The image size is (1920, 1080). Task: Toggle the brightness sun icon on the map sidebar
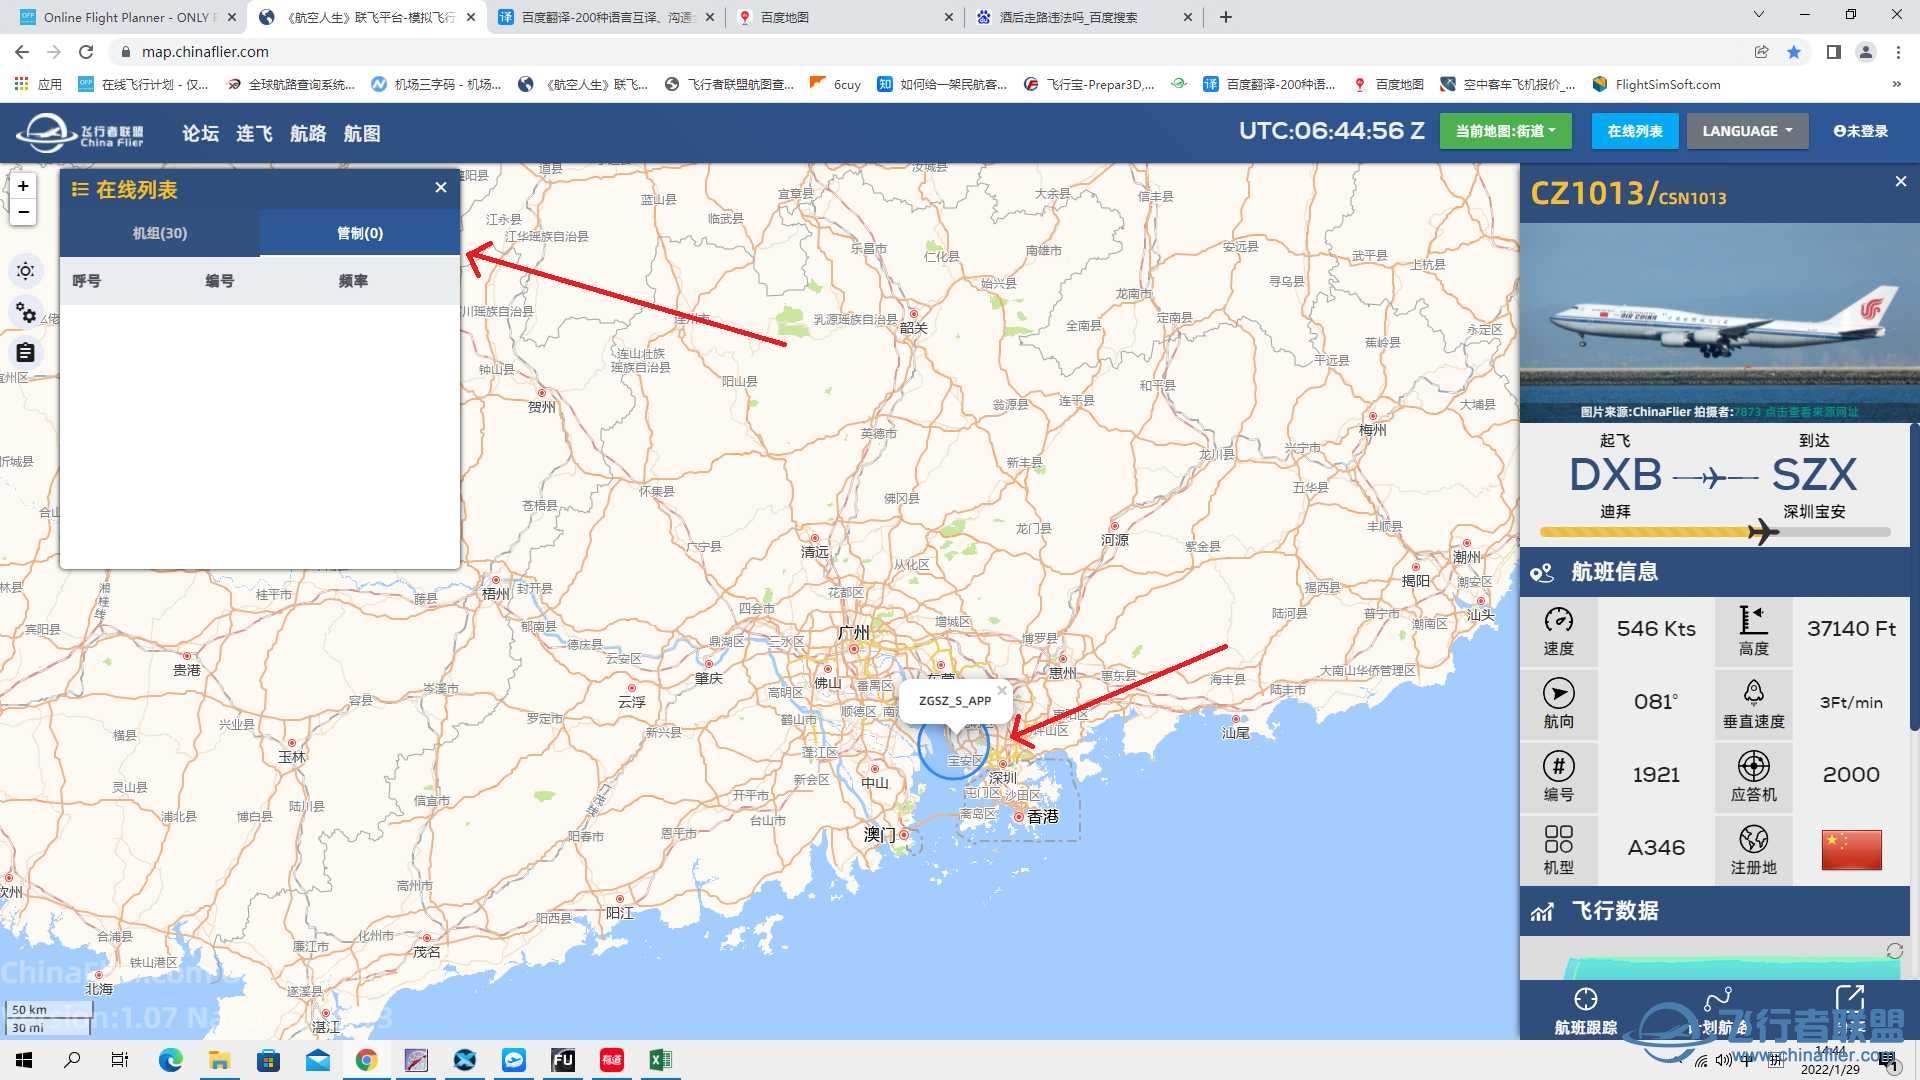[25, 271]
